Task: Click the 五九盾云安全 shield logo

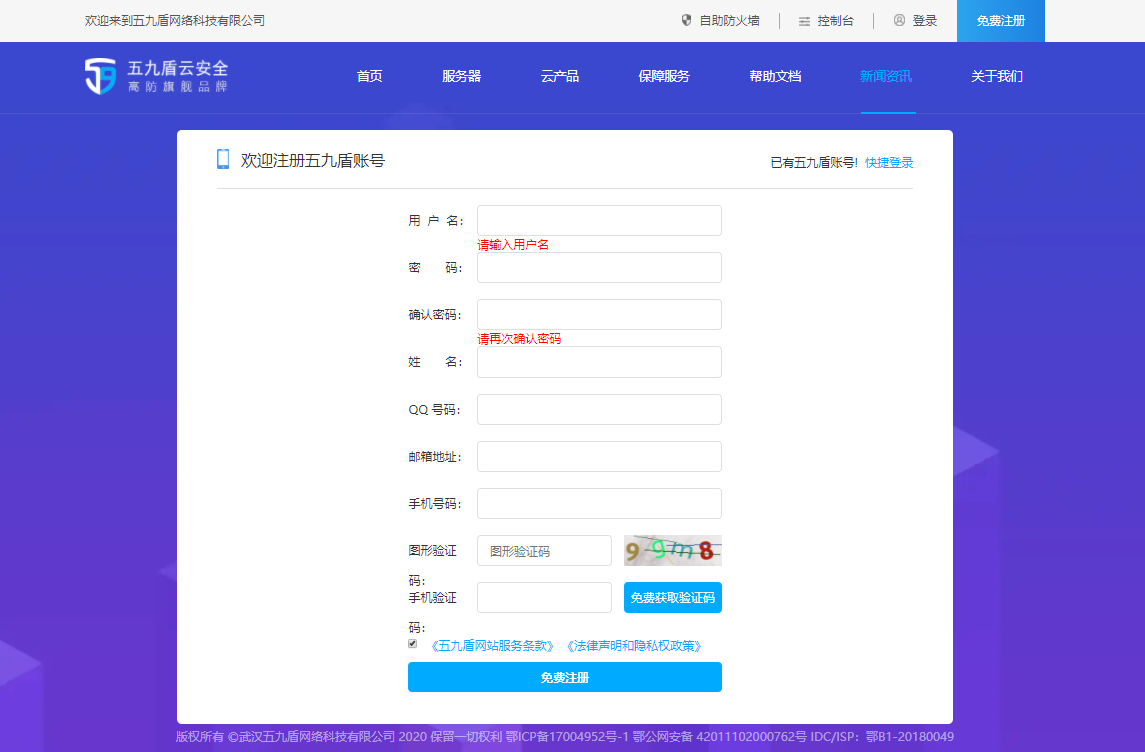Action: 100,77
